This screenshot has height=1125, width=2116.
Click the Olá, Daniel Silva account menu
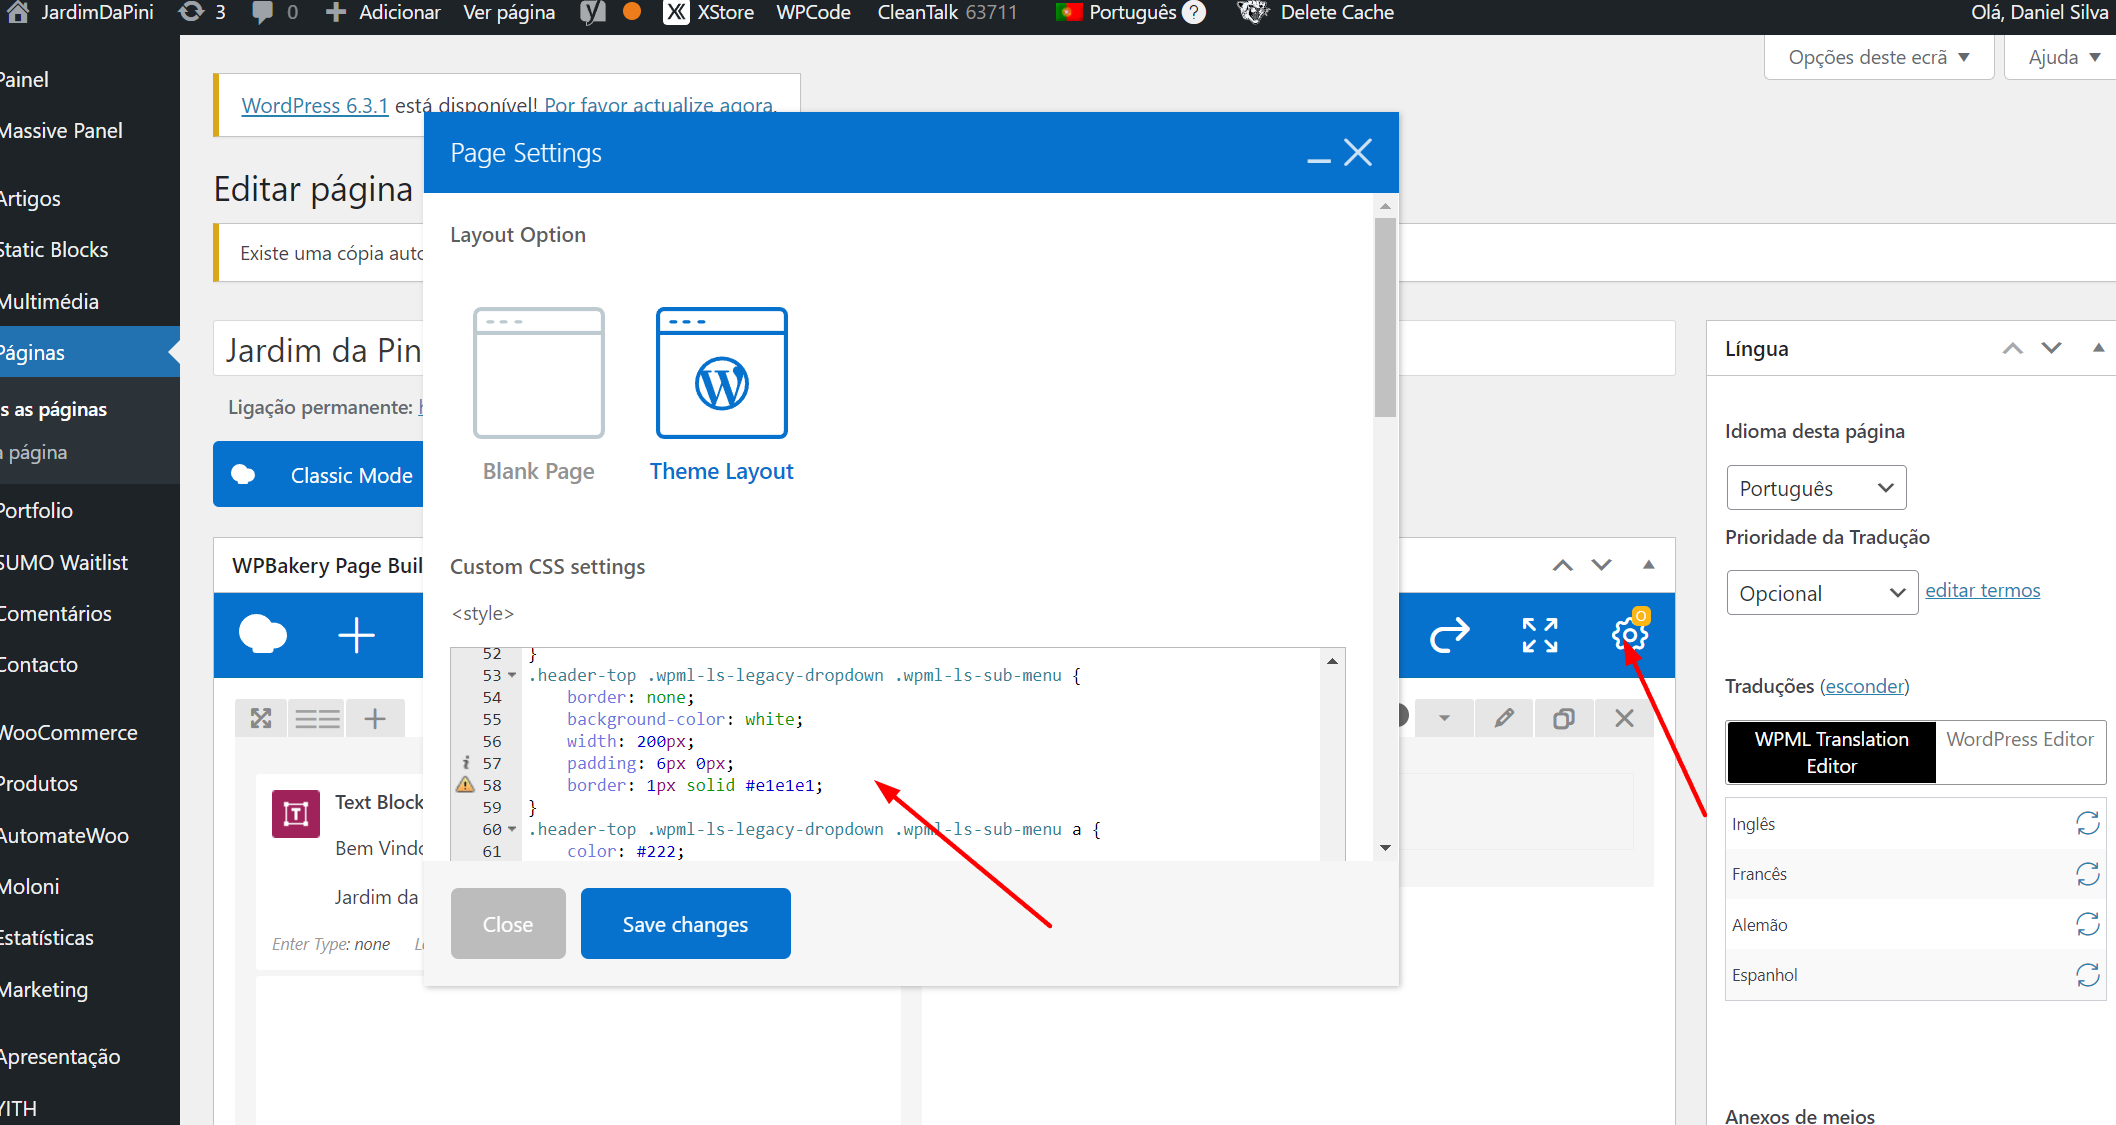[x=2039, y=13]
